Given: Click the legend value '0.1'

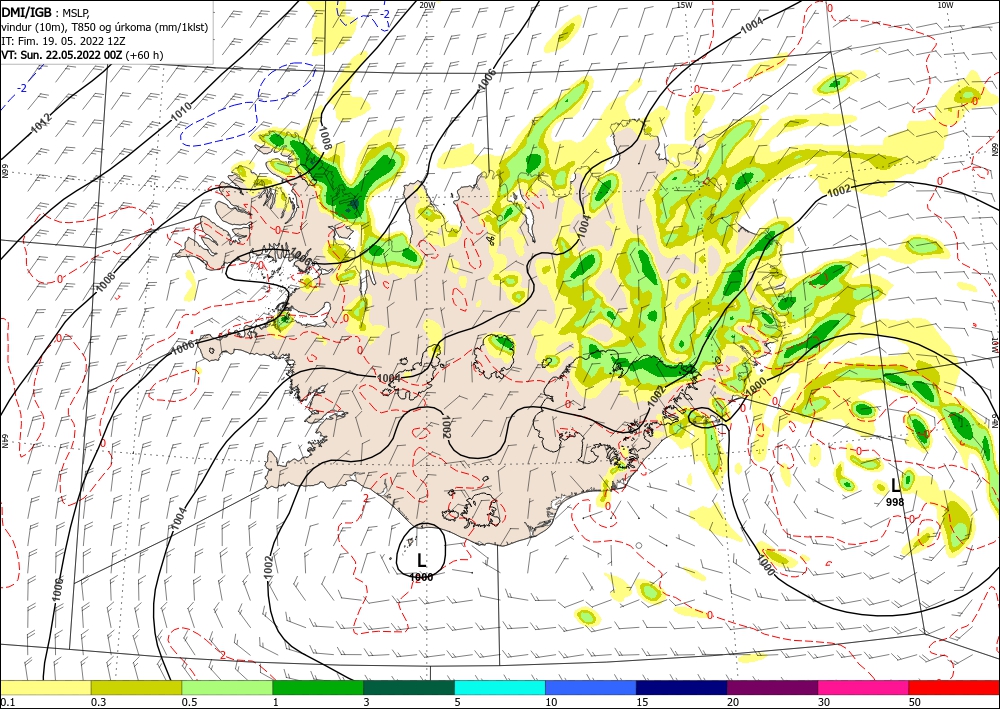Looking at the screenshot, I should tap(7, 702).
